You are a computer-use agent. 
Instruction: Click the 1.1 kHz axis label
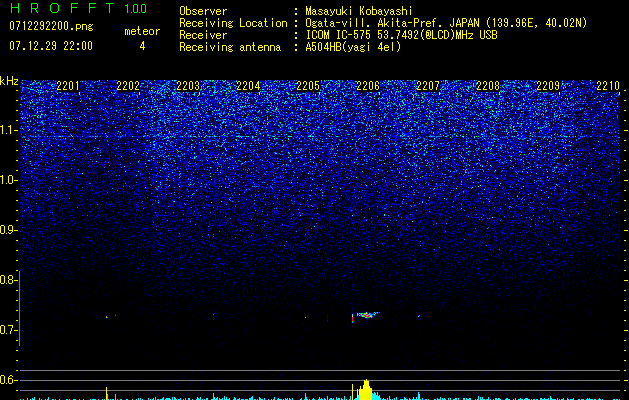click(x=8, y=130)
